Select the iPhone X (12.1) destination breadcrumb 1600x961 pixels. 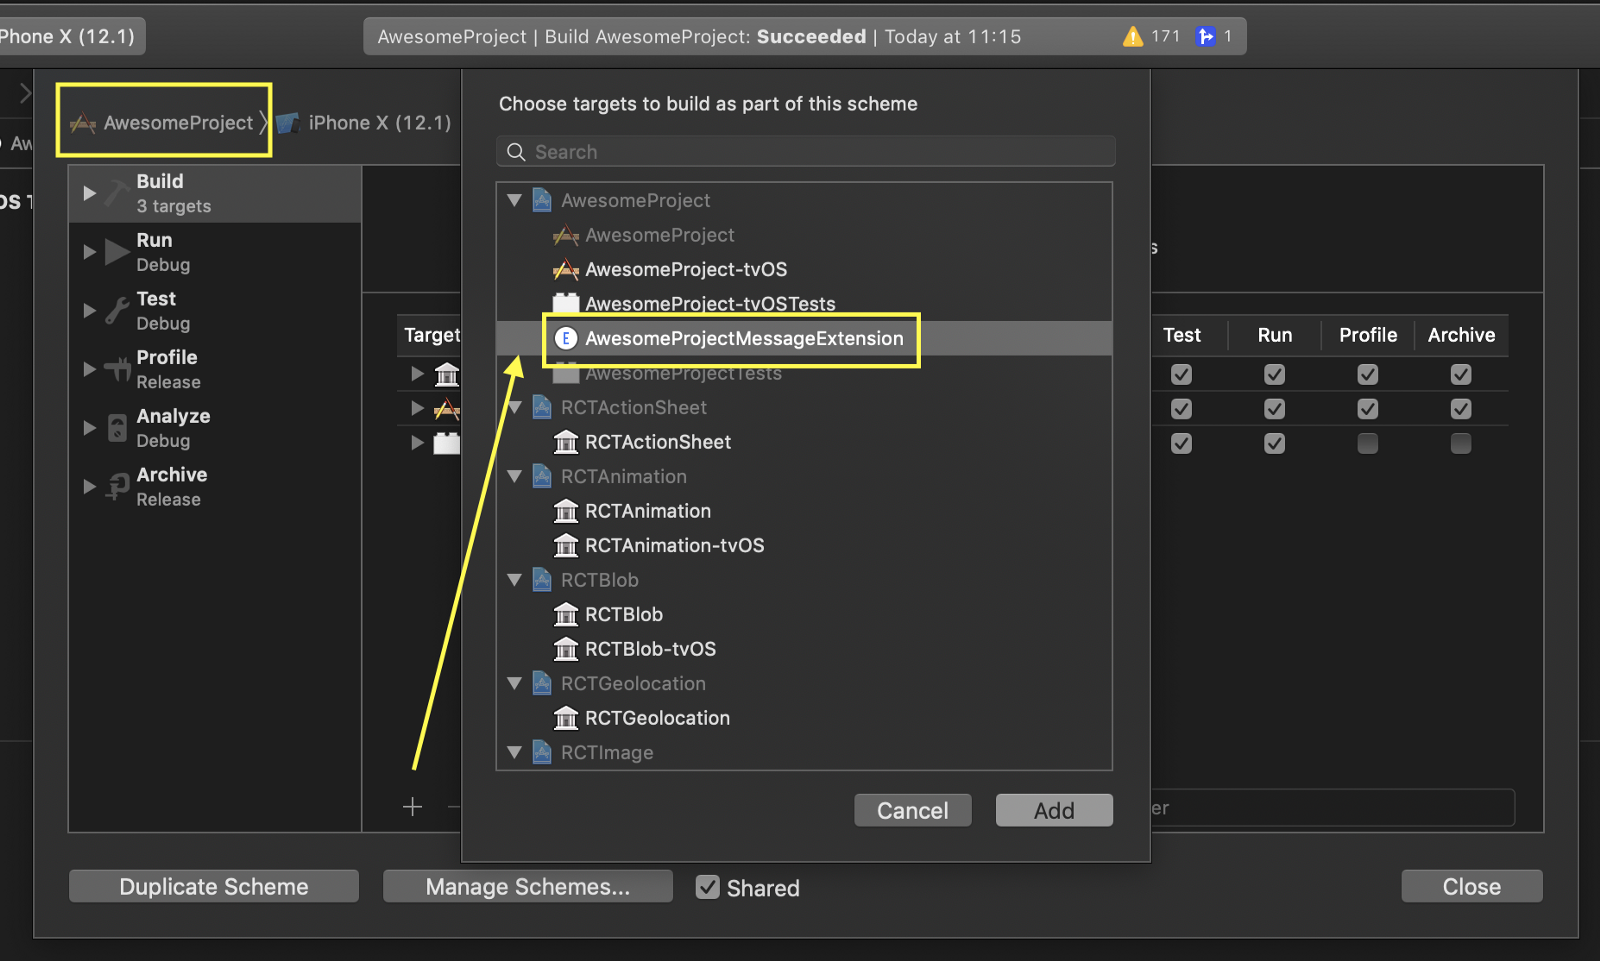pos(364,123)
